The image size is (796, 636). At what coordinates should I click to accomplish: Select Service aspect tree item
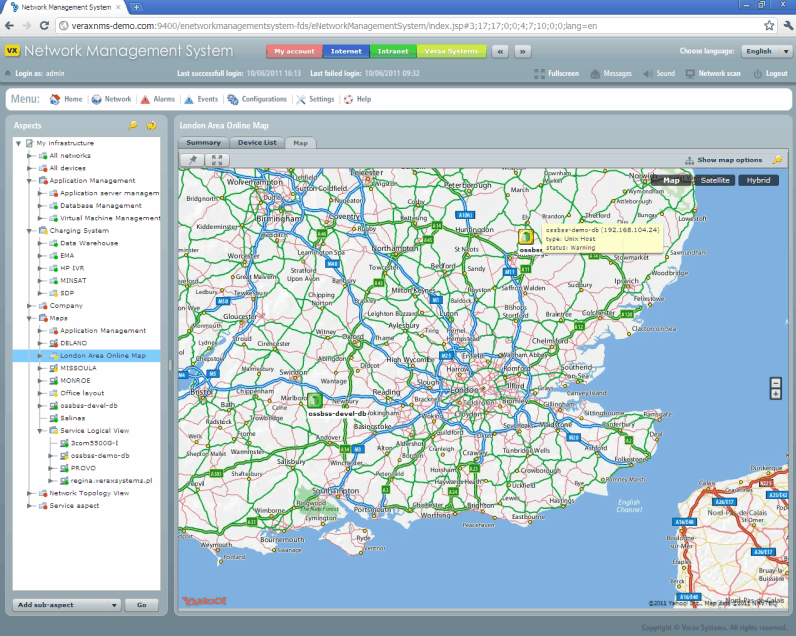click(74, 506)
